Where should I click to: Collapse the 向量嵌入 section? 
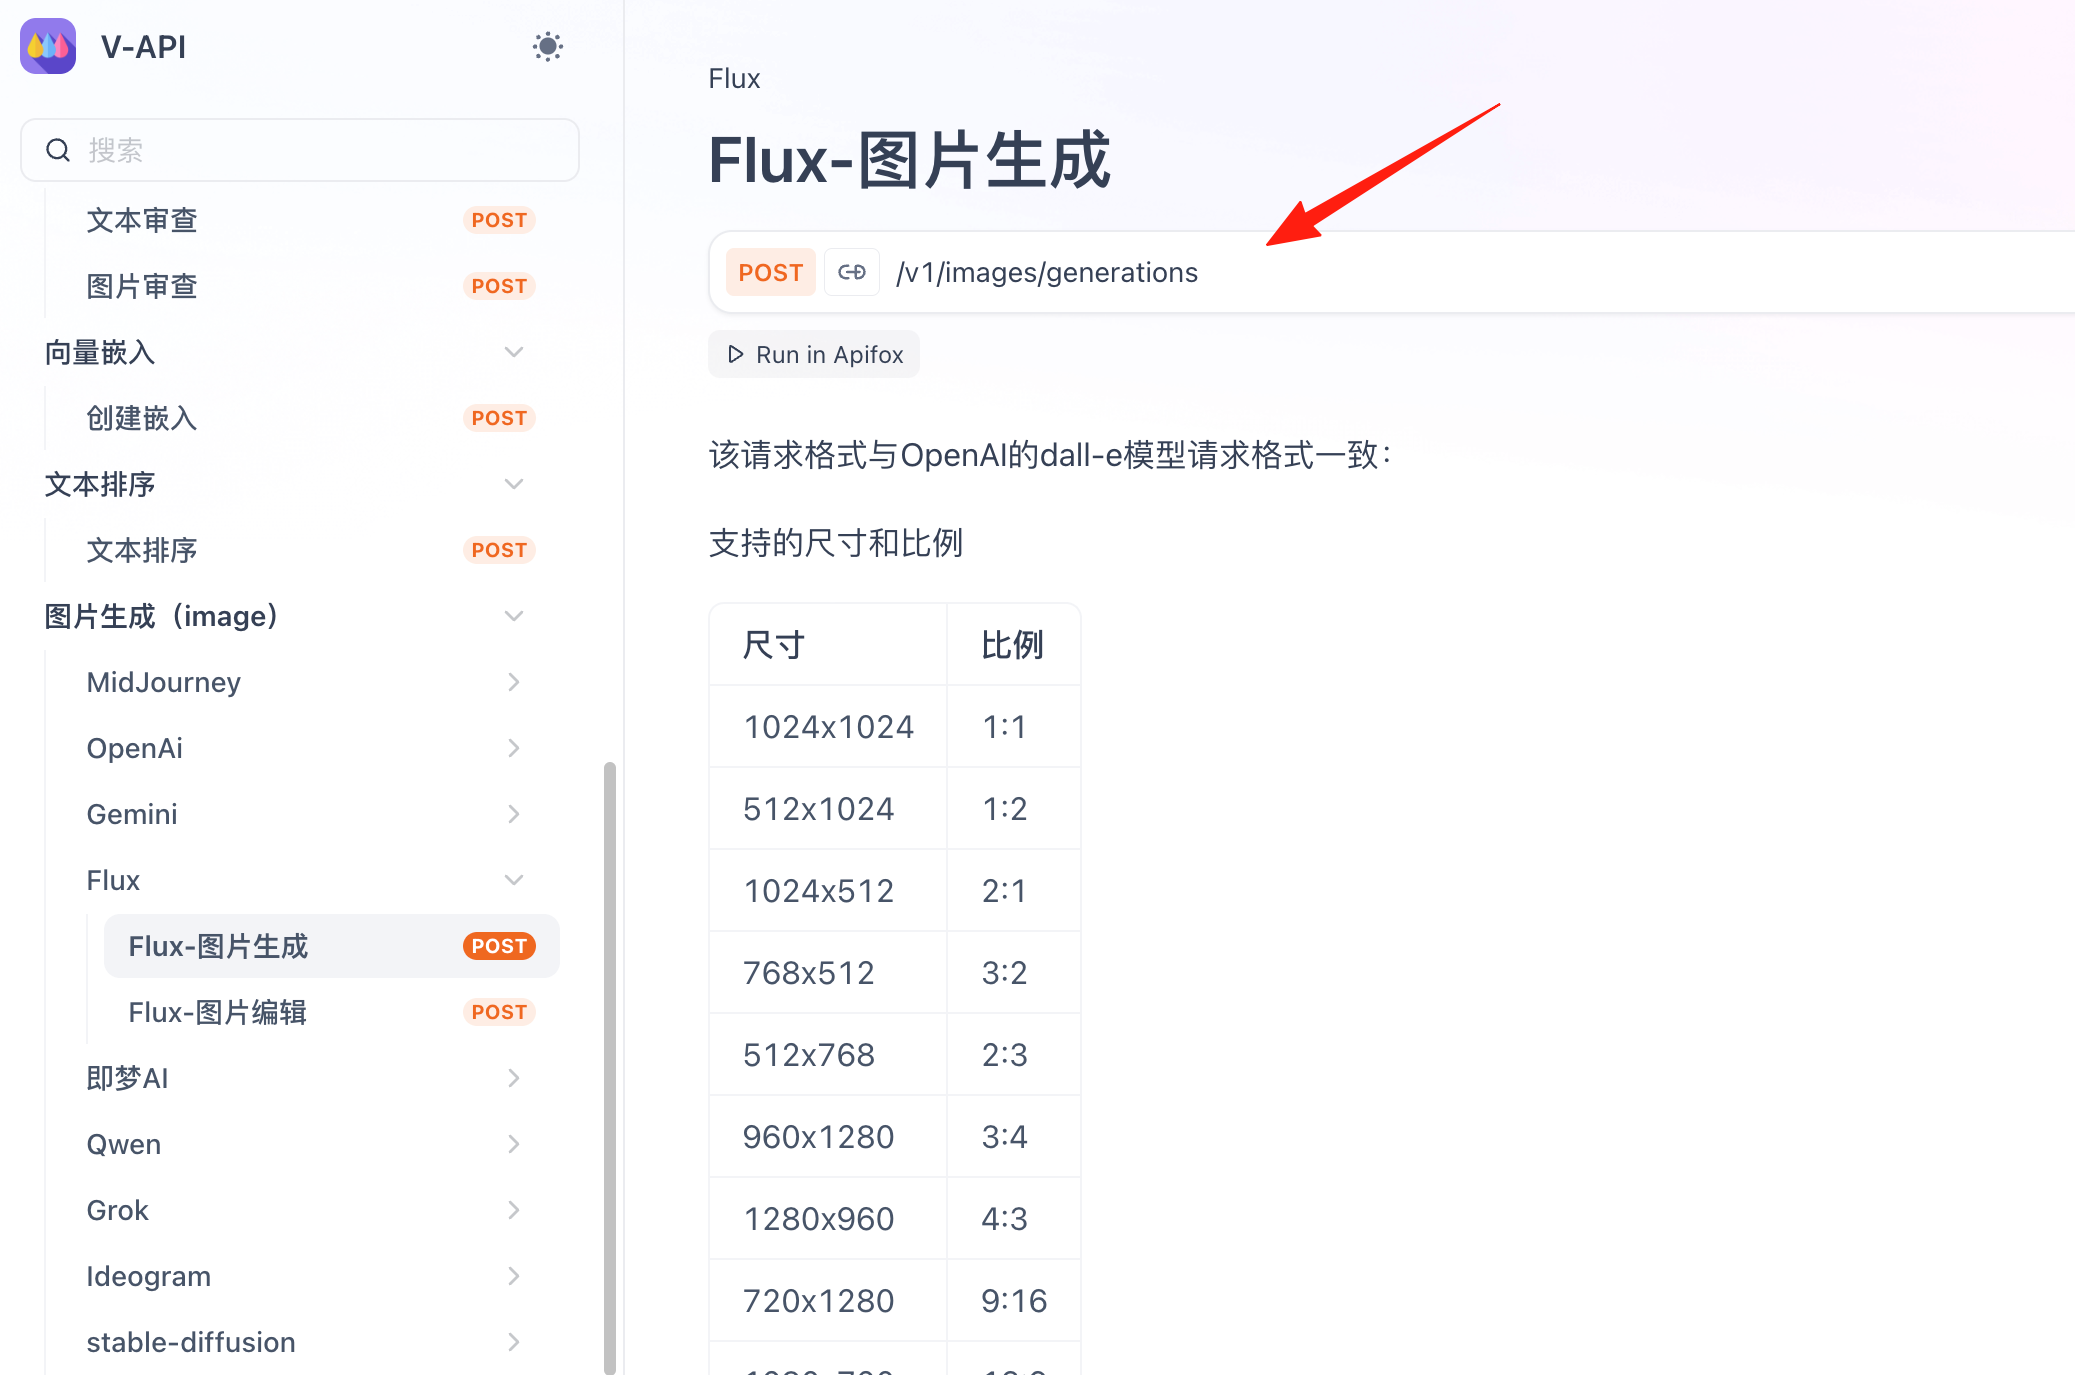coord(514,352)
